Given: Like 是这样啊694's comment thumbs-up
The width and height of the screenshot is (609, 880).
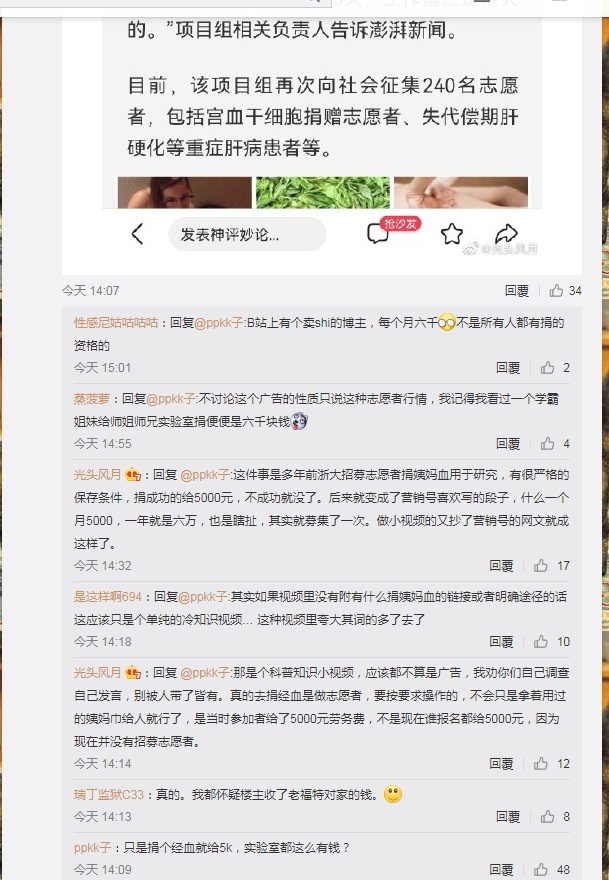Looking at the screenshot, I should pos(541,641).
